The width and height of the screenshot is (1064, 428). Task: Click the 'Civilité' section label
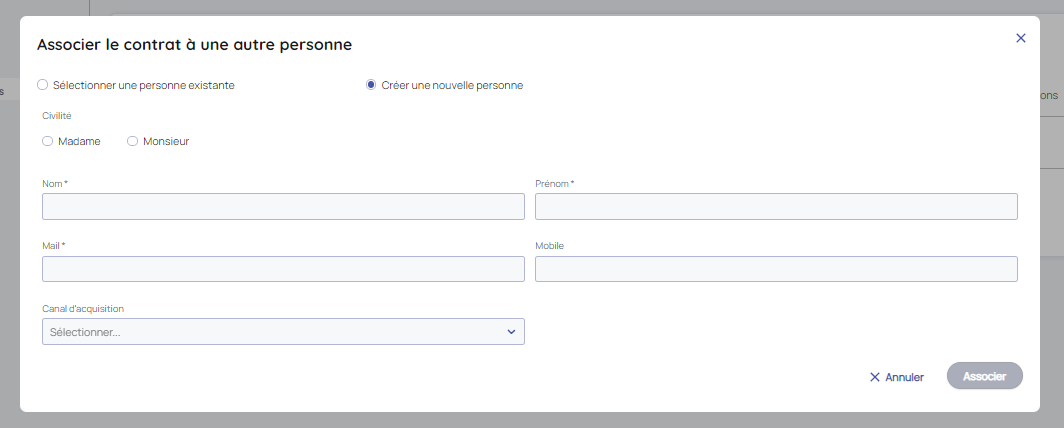[x=57, y=116]
